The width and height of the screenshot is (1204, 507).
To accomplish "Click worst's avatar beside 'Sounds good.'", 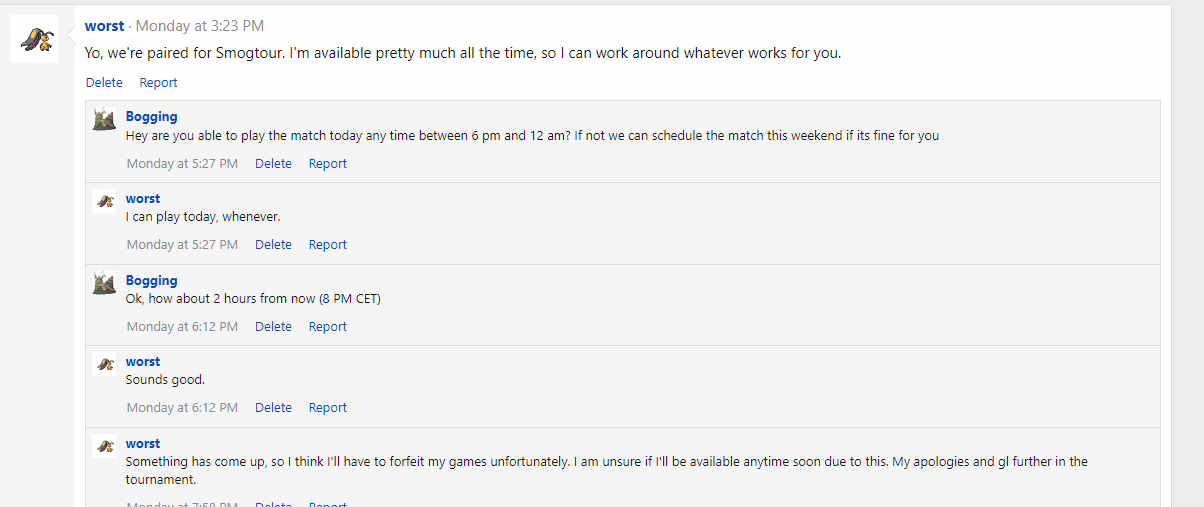I will 104,364.
